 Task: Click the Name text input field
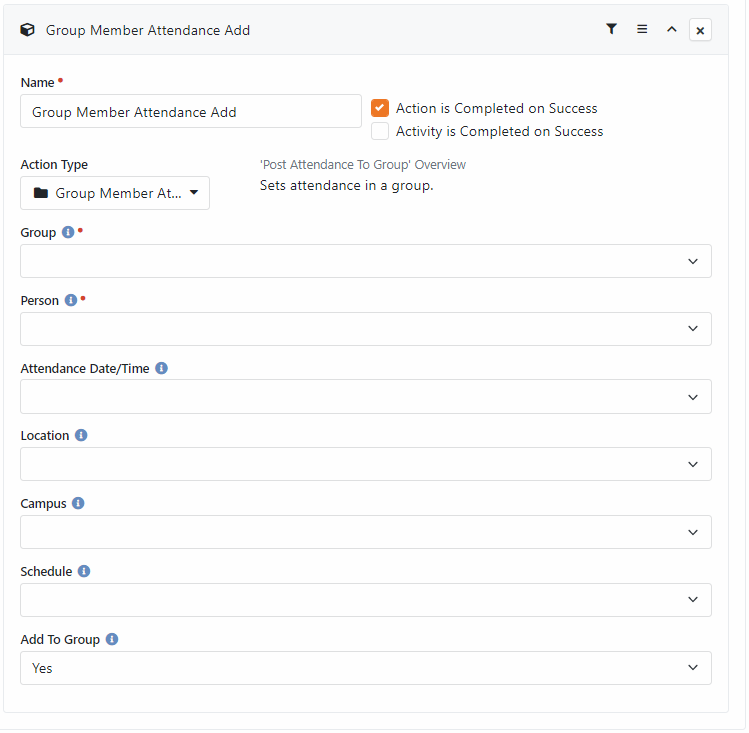[190, 112]
